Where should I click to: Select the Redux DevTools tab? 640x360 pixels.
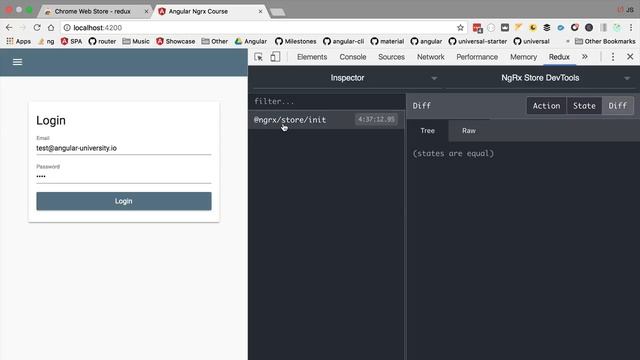[x=559, y=57]
